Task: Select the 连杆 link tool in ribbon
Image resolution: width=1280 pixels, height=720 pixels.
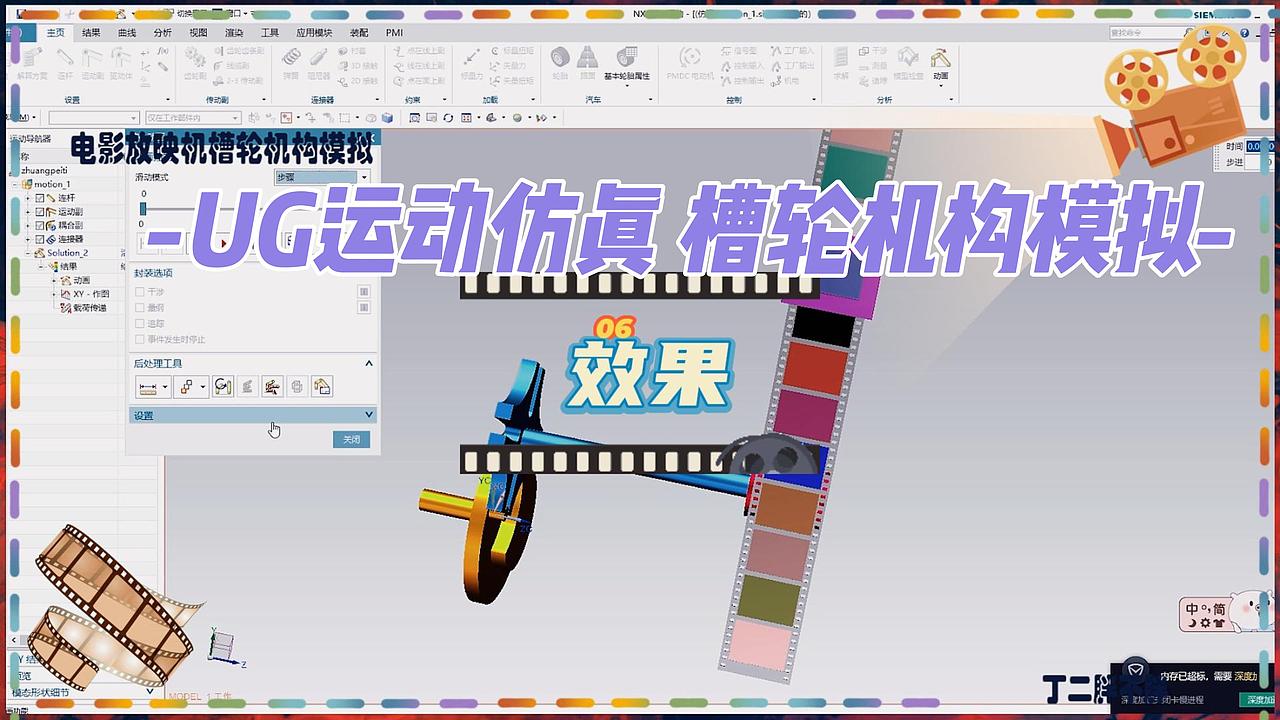Action: (66, 62)
